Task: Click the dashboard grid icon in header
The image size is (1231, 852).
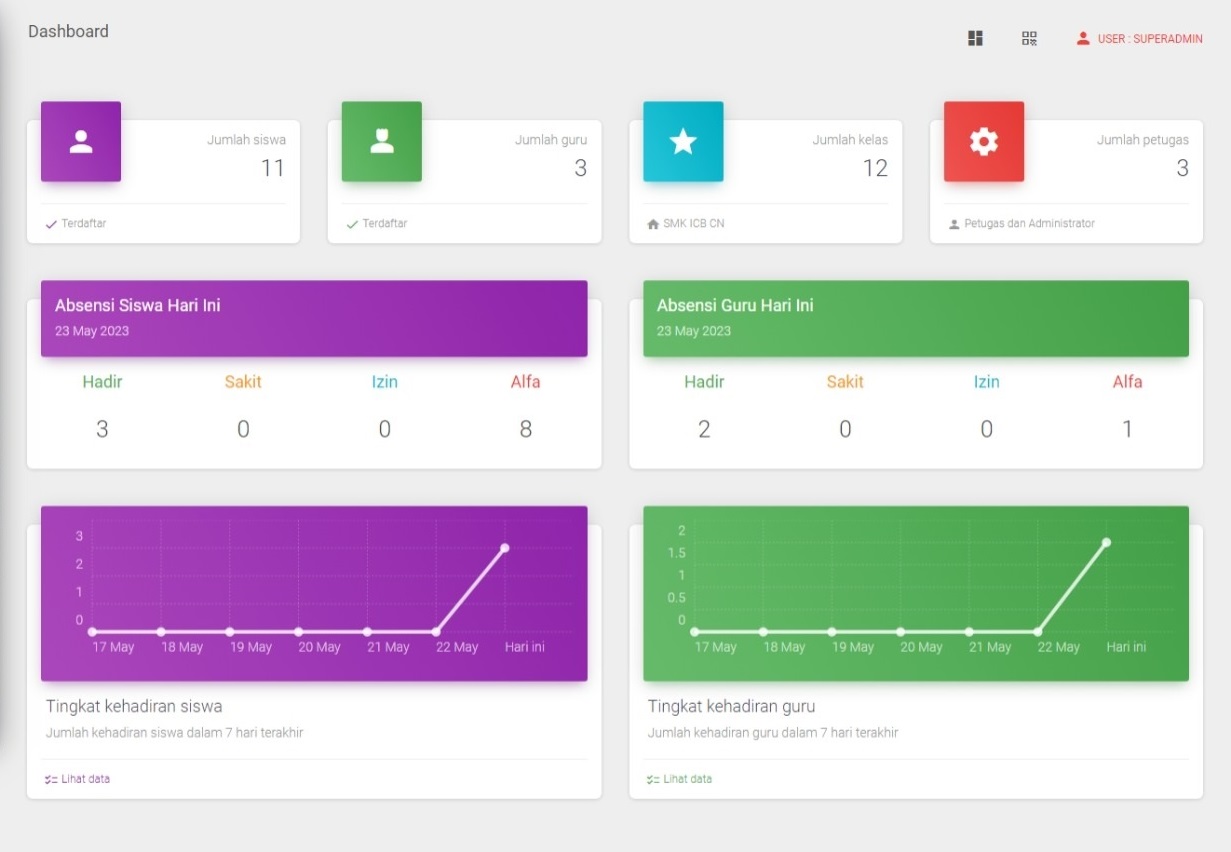Action: 975,38
